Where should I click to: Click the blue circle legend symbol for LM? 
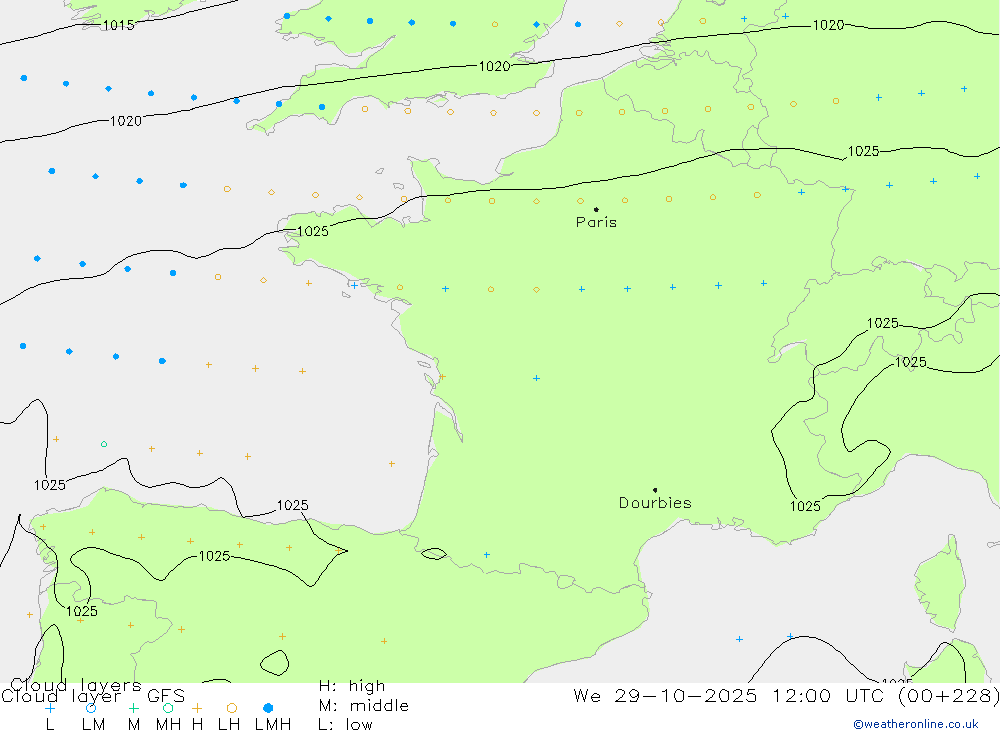91,708
